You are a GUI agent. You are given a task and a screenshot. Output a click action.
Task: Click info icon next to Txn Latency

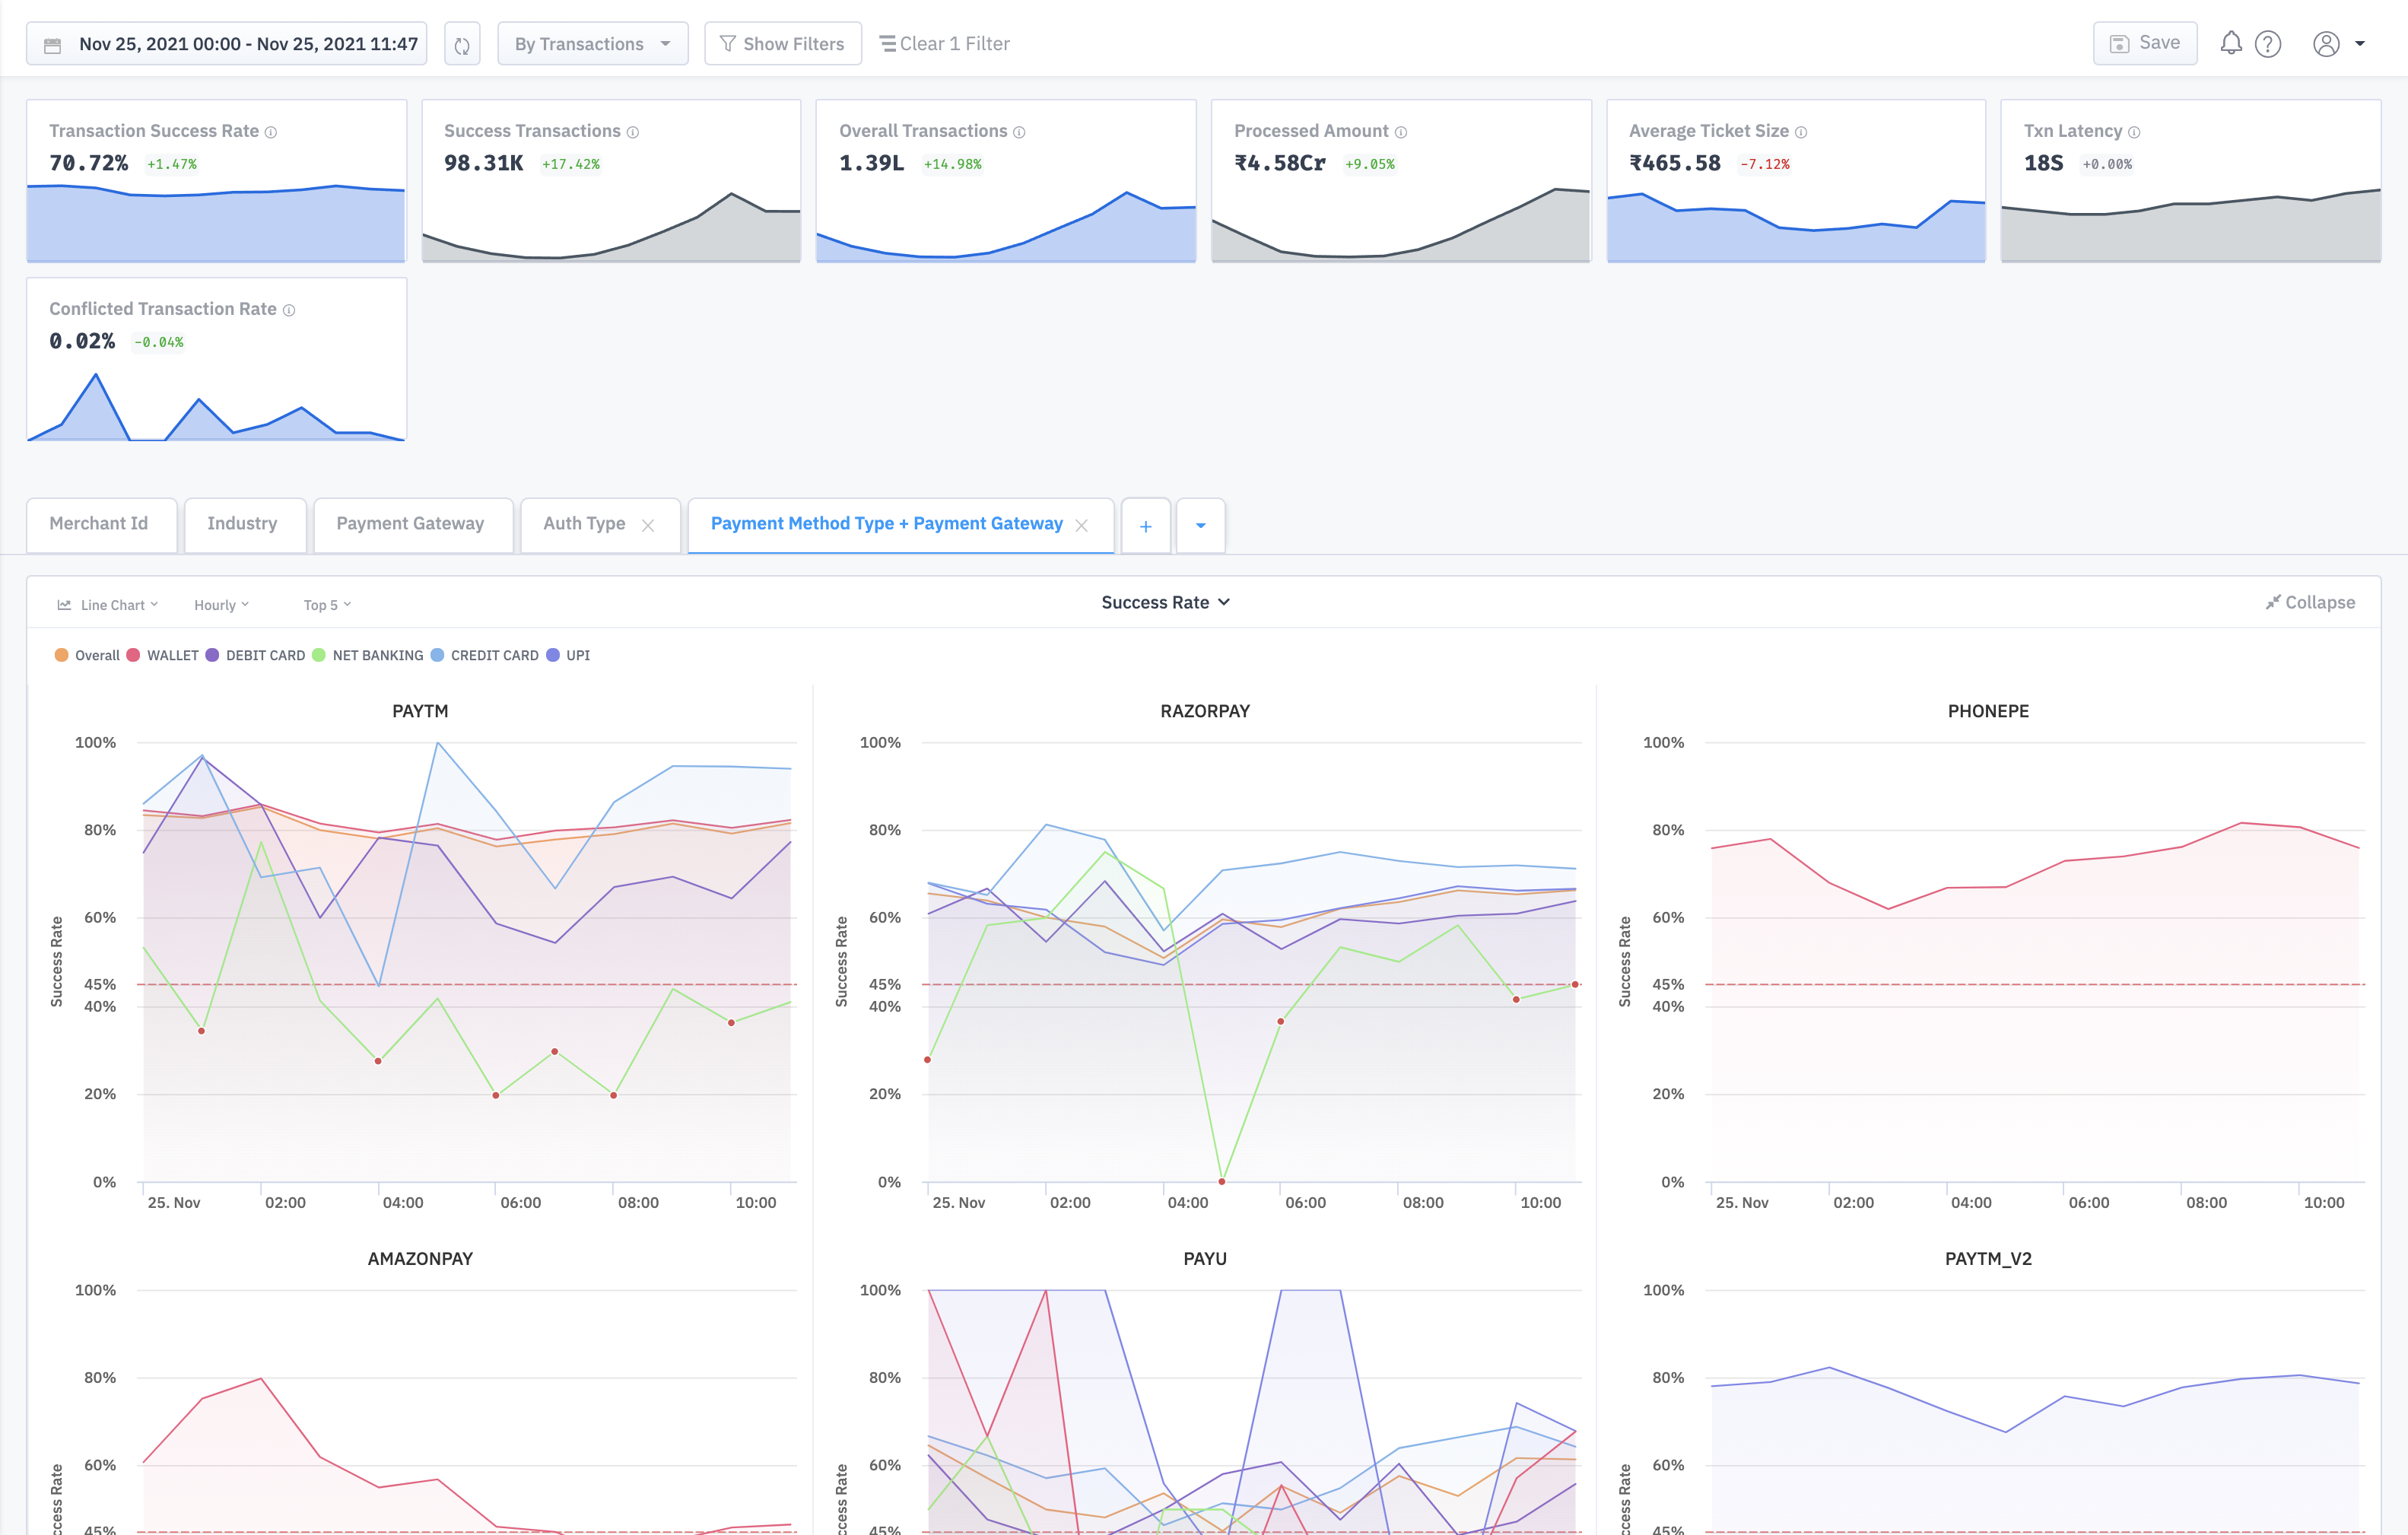(x=2134, y=132)
